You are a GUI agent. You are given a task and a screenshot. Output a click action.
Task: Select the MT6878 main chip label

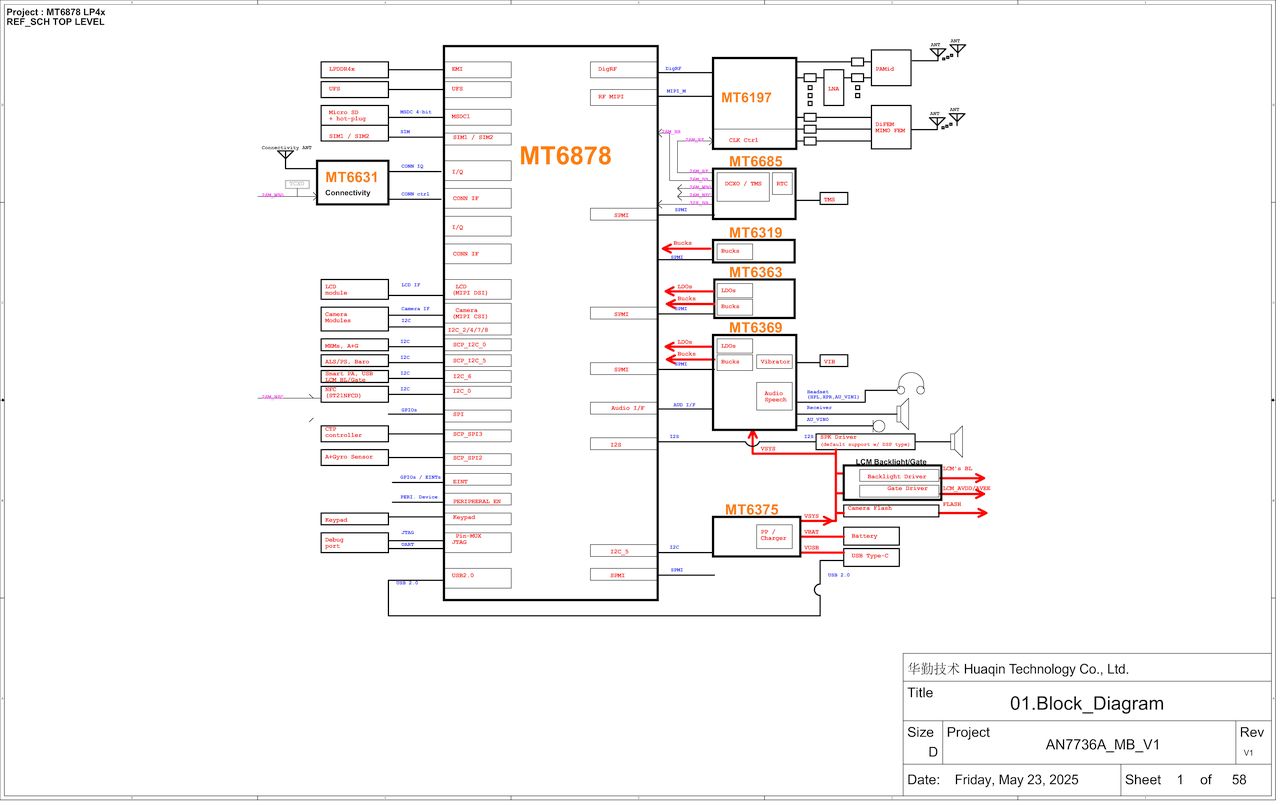[x=565, y=156]
